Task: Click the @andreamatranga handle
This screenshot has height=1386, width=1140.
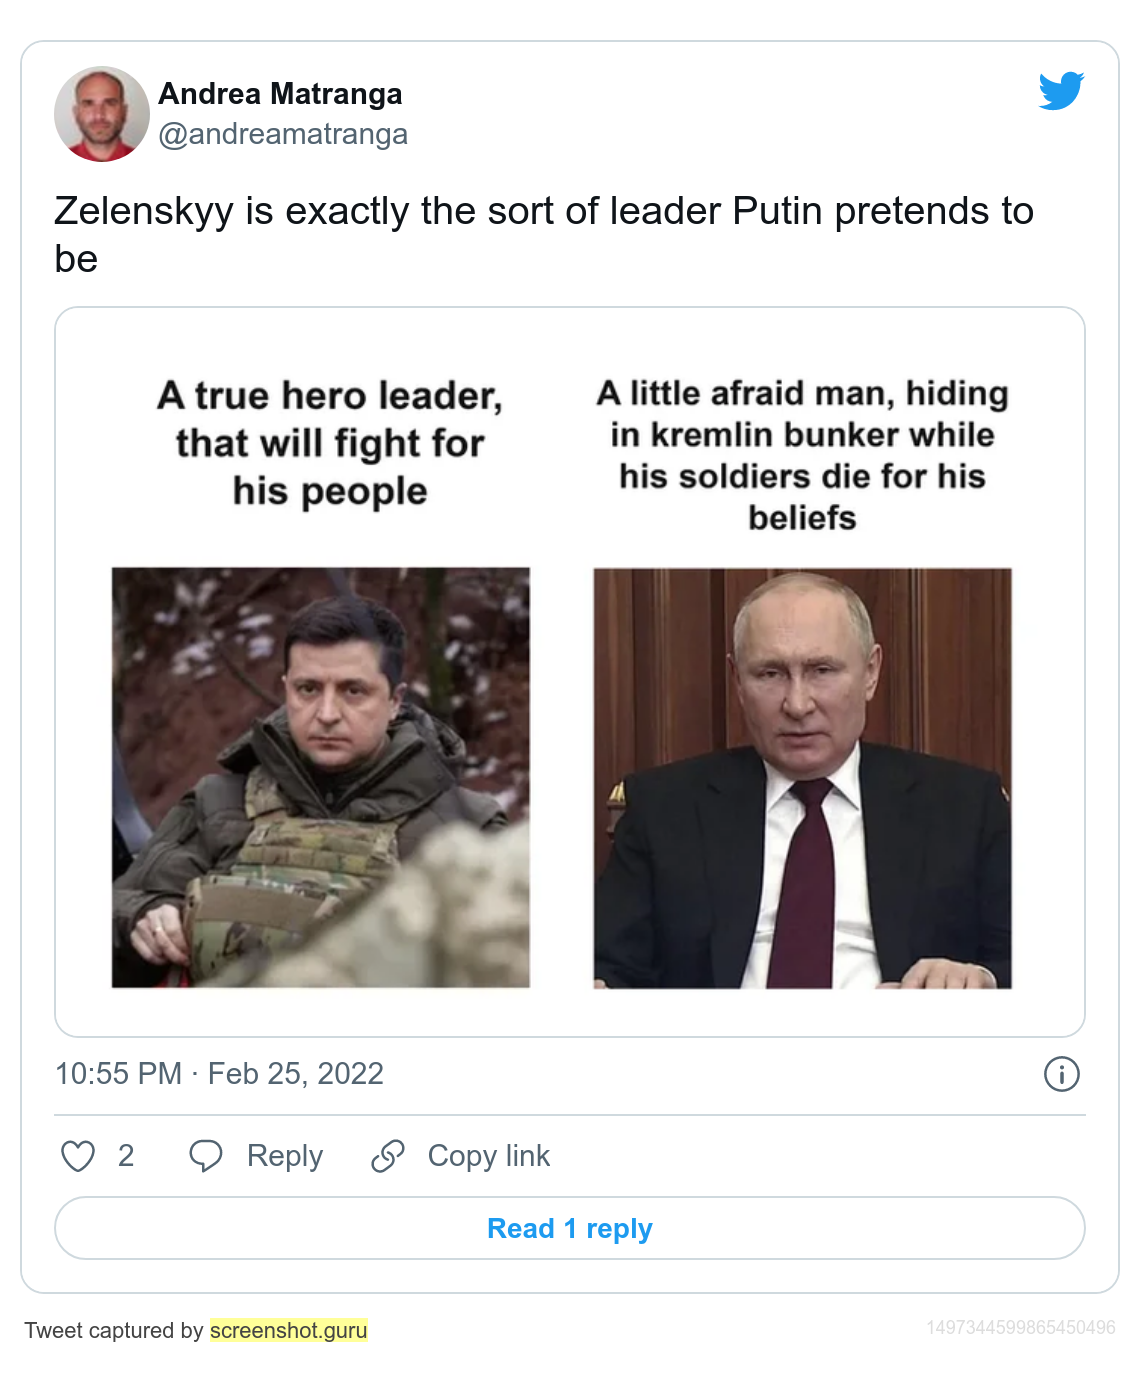Action: coord(283,134)
